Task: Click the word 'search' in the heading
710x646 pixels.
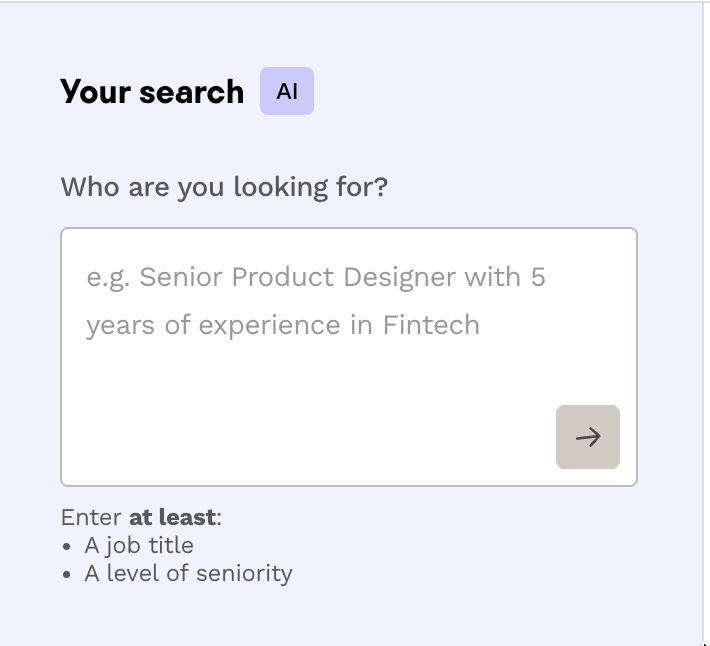Action: [192, 92]
